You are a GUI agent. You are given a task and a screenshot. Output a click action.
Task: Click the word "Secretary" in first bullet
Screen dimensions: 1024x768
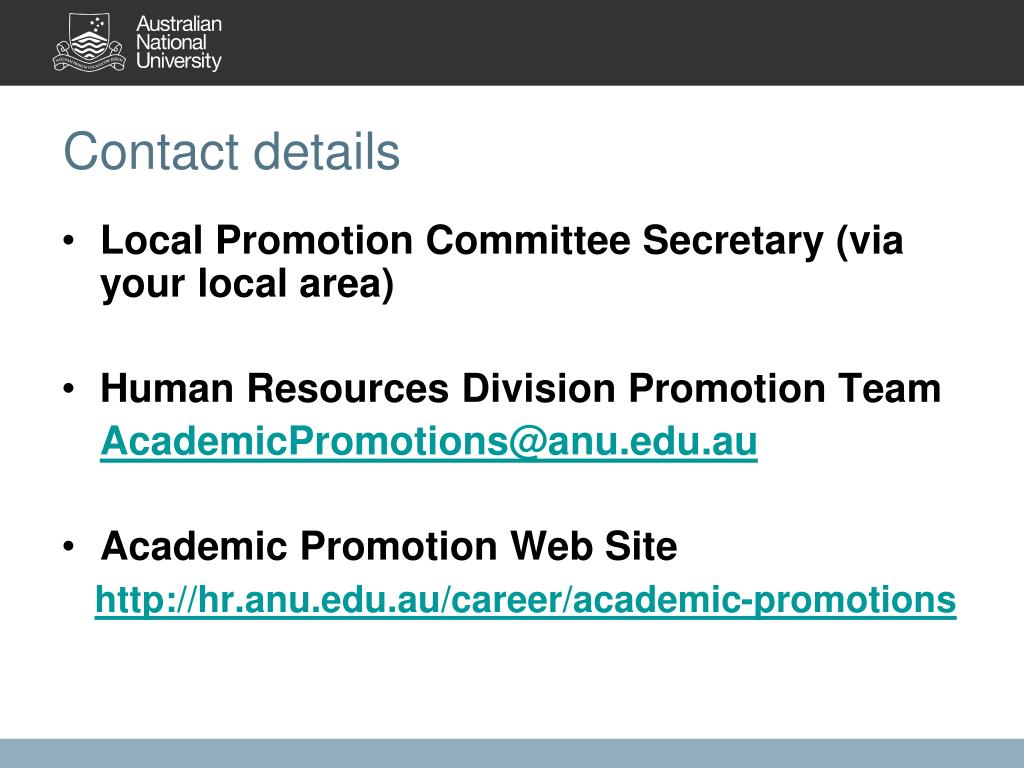(733, 242)
